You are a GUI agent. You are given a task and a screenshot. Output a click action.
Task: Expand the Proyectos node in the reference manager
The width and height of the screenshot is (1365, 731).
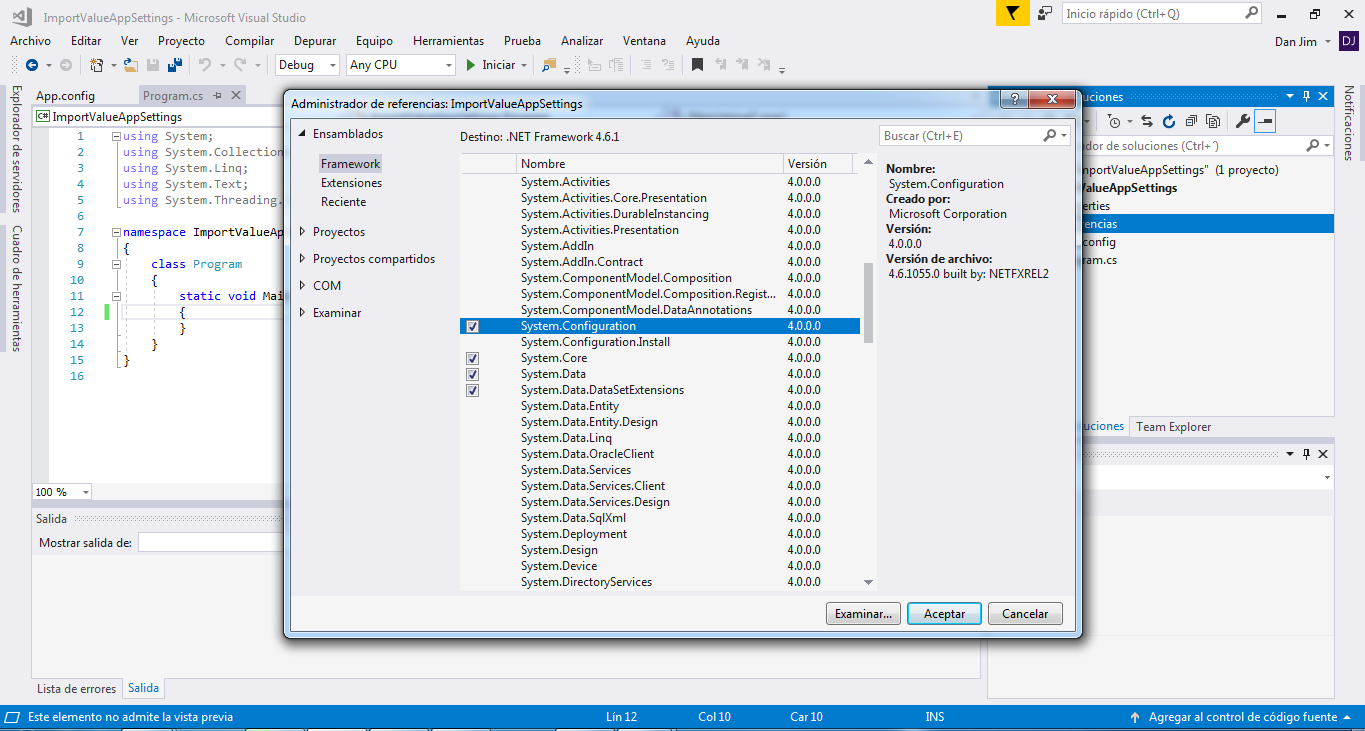point(304,232)
